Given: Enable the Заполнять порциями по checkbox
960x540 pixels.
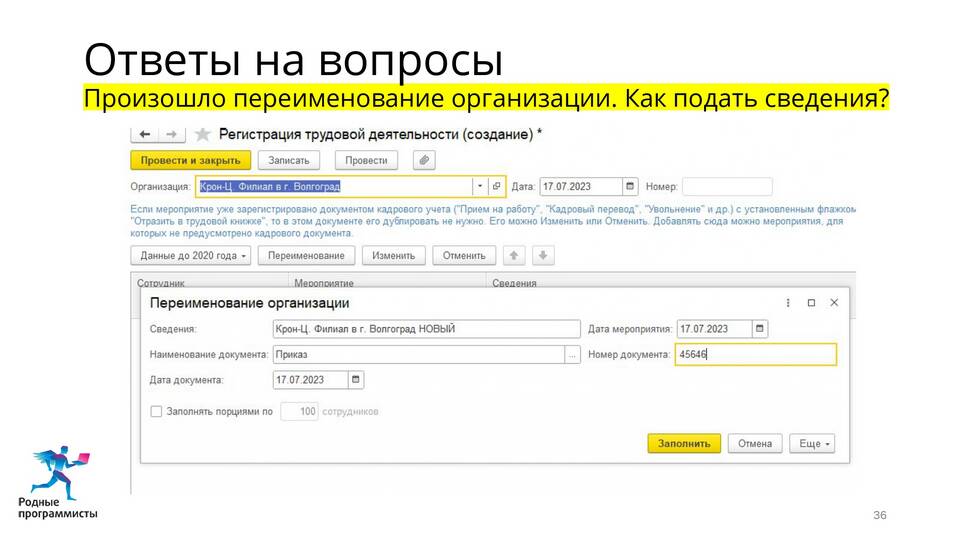Looking at the screenshot, I should (x=156, y=411).
